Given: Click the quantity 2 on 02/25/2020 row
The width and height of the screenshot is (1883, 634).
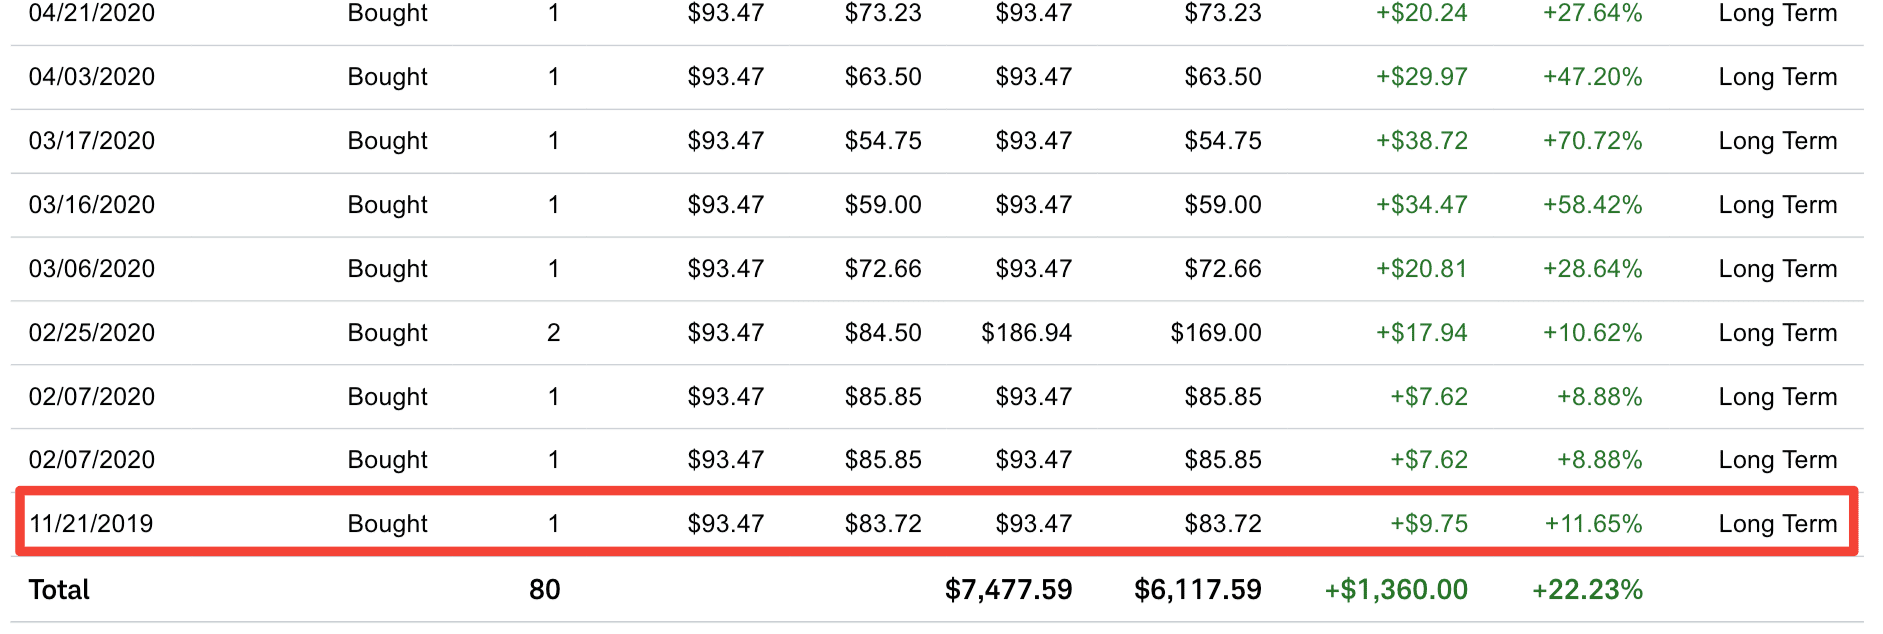Looking at the screenshot, I should [x=553, y=333].
